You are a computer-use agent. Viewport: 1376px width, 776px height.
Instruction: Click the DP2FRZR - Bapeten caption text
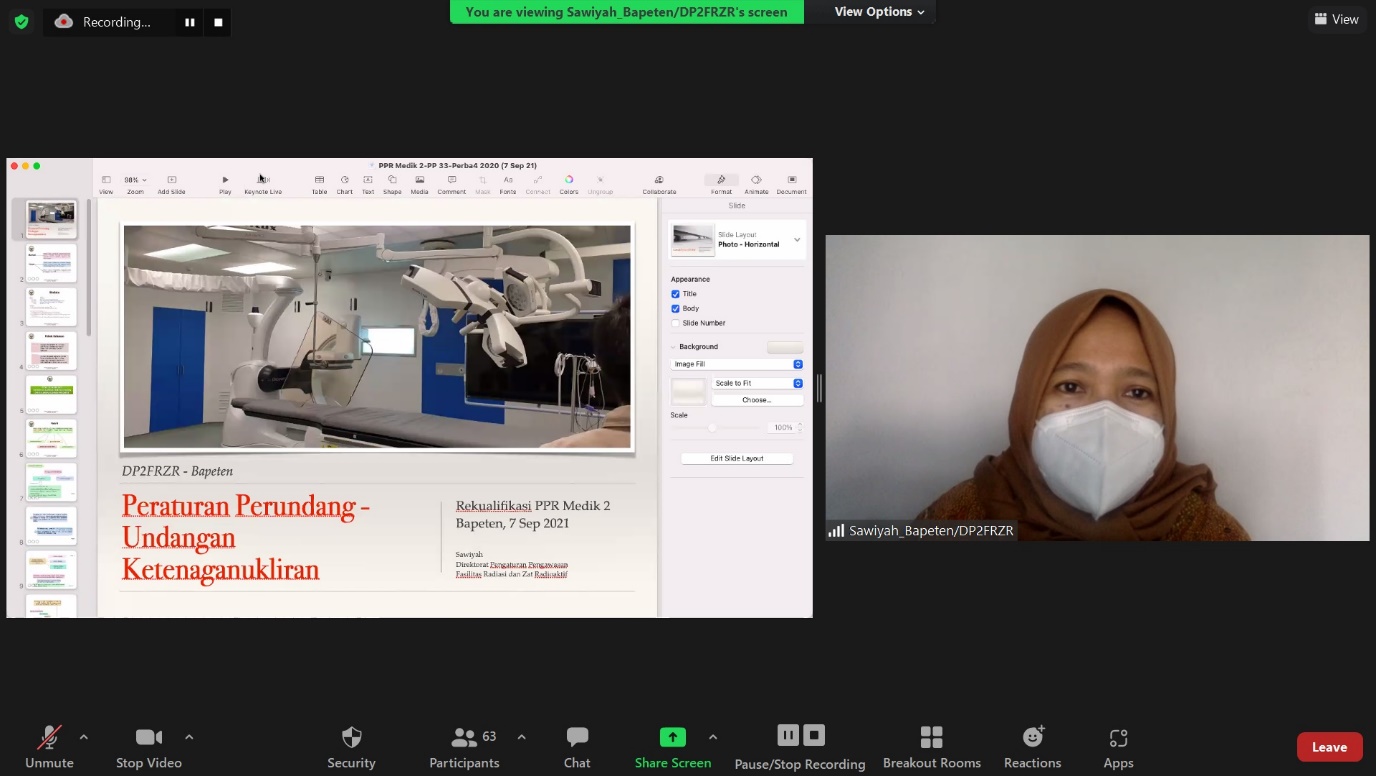[x=177, y=471]
